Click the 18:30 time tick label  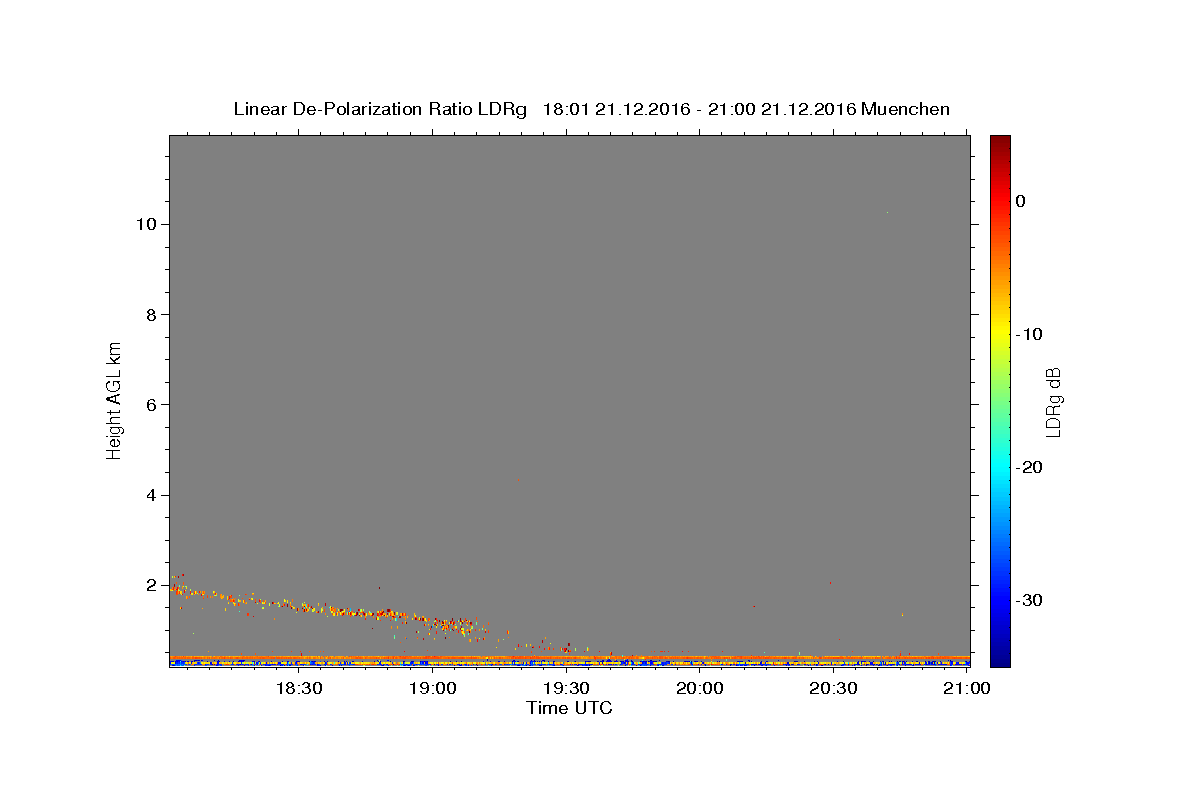click(298, 688)
